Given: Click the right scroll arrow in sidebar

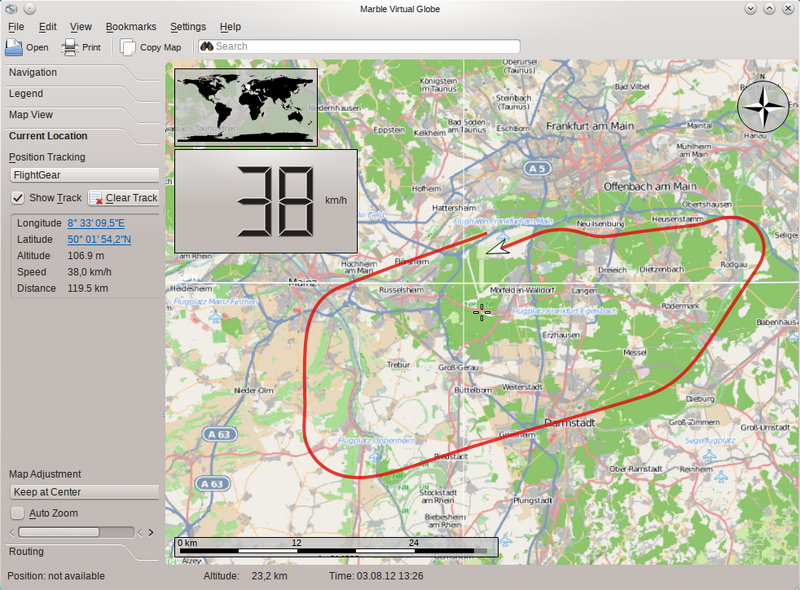Looking at the screenshot, I should pyautogui.click(x=151, y=532).
